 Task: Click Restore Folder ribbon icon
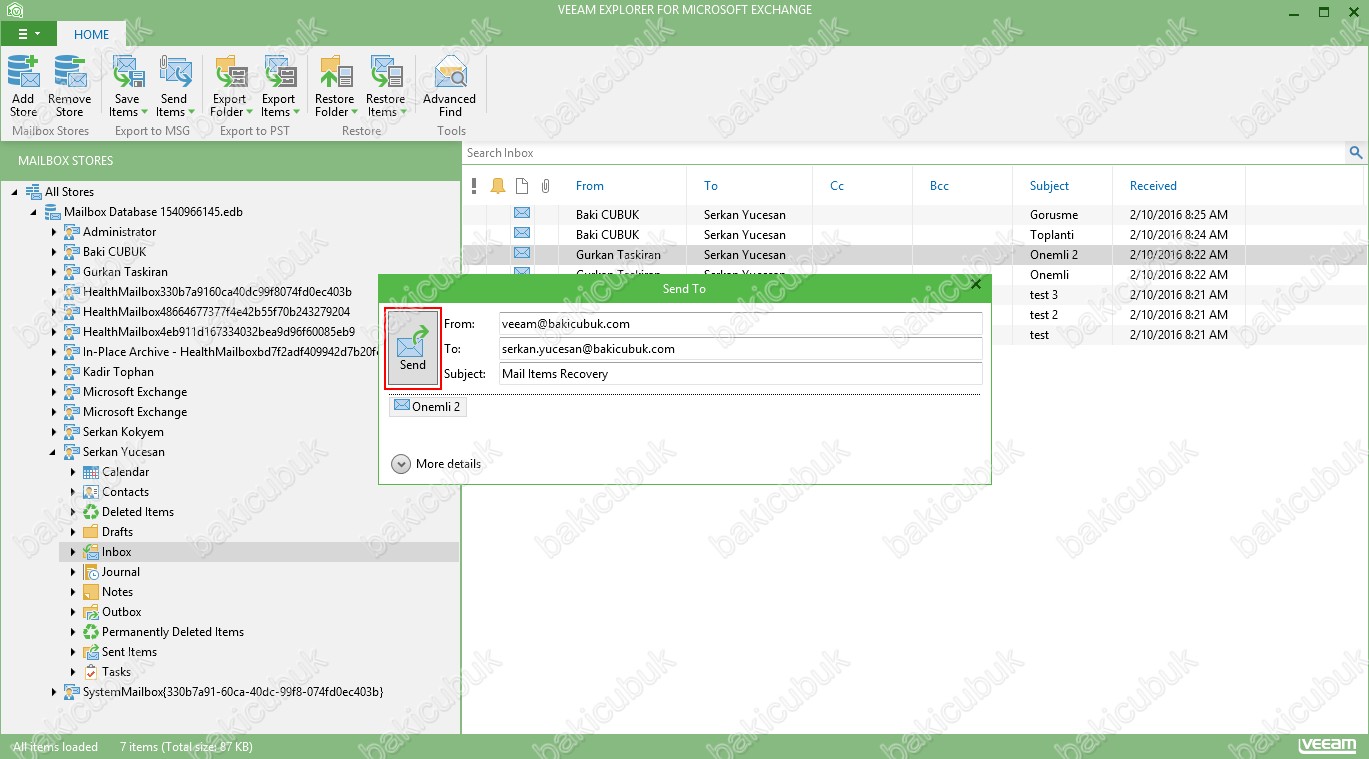335,86
